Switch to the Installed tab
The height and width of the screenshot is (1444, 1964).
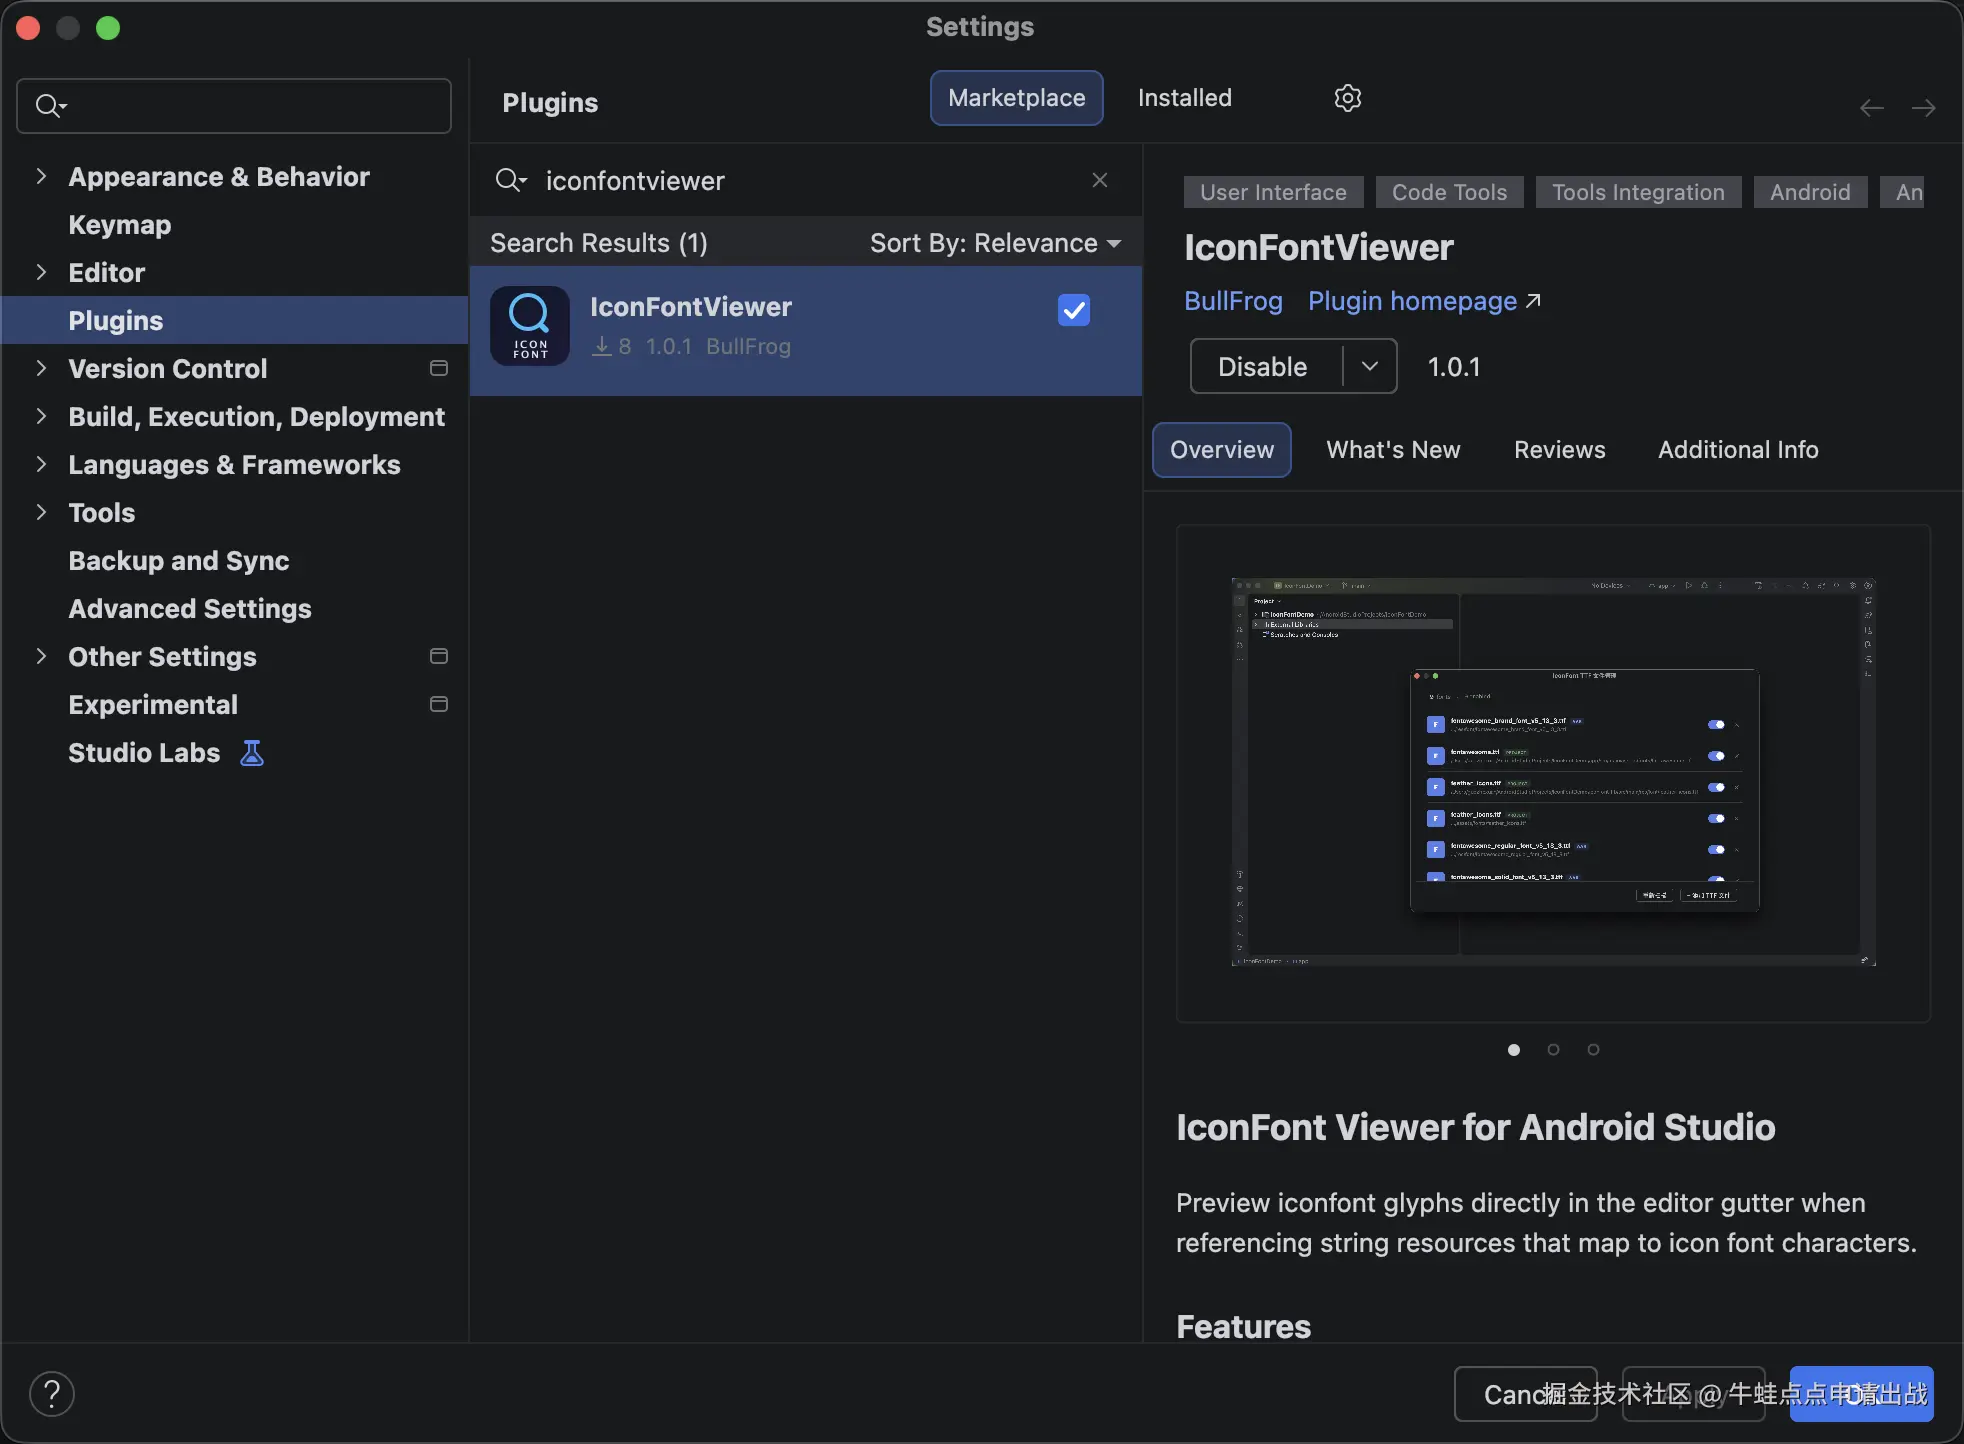coord(1184,98)
